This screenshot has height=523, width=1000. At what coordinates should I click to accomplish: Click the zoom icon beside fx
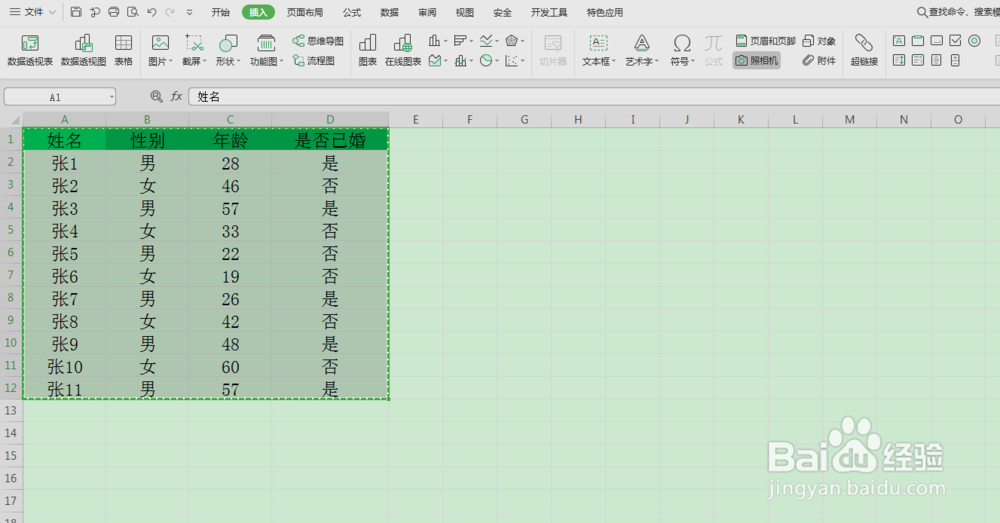pos(156,96)
